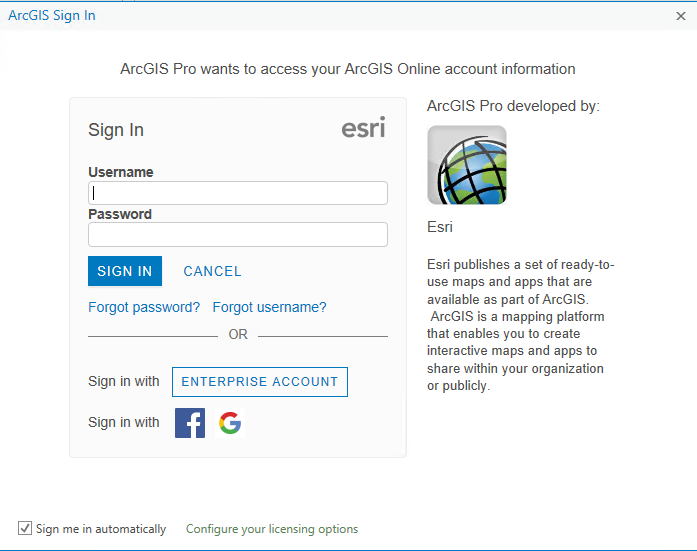
Task: Click the 'ArcGIS Pro wants to access' heading
Action: coord(348,69)
